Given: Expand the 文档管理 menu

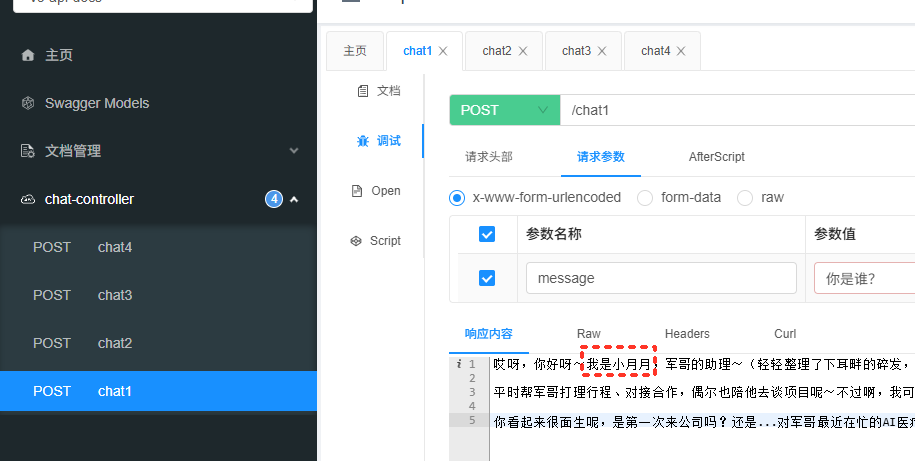Looking at the screenshot, I should (x=294, y=151).
